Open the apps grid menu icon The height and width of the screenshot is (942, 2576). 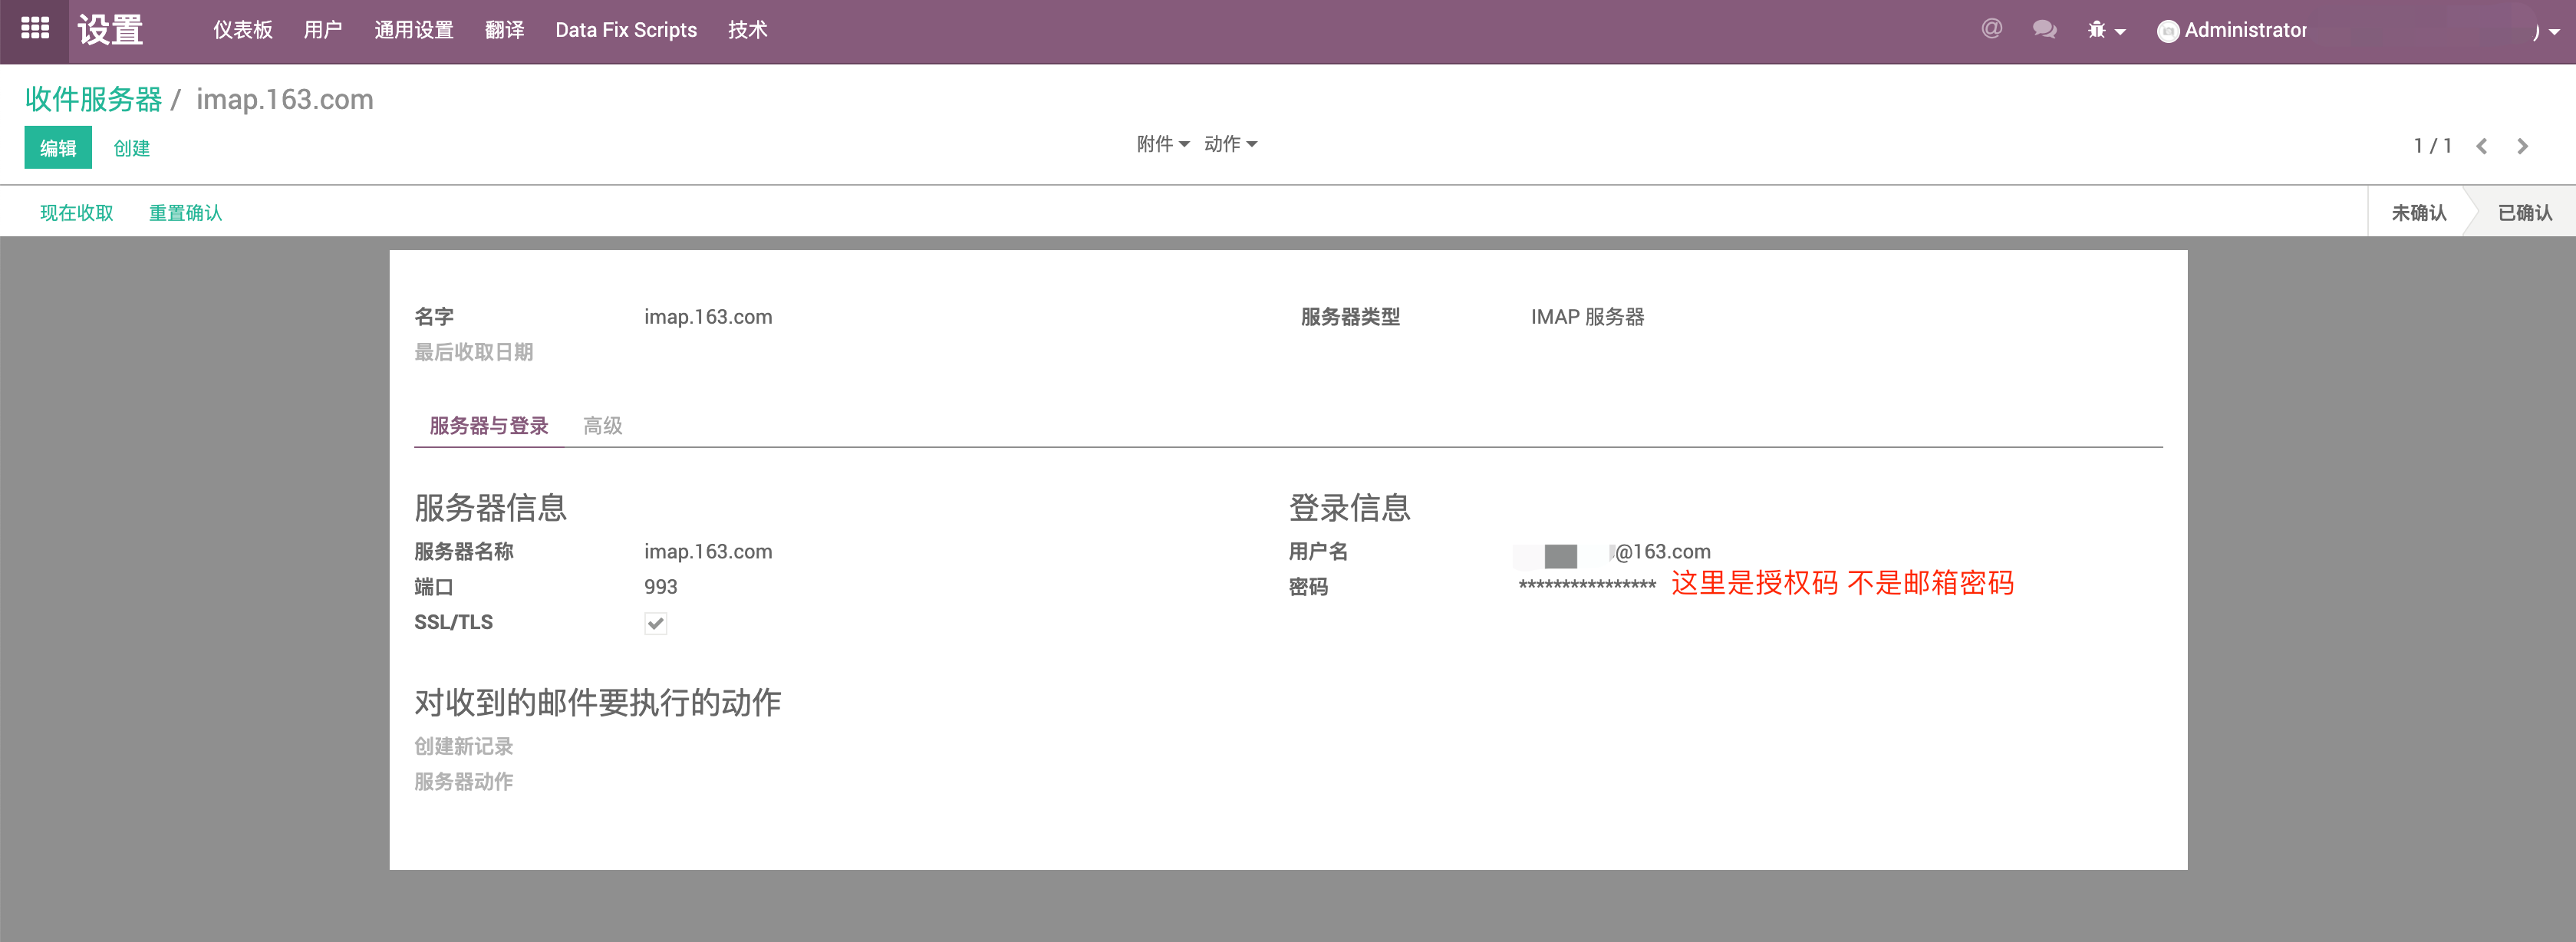(x=35, y=29)
